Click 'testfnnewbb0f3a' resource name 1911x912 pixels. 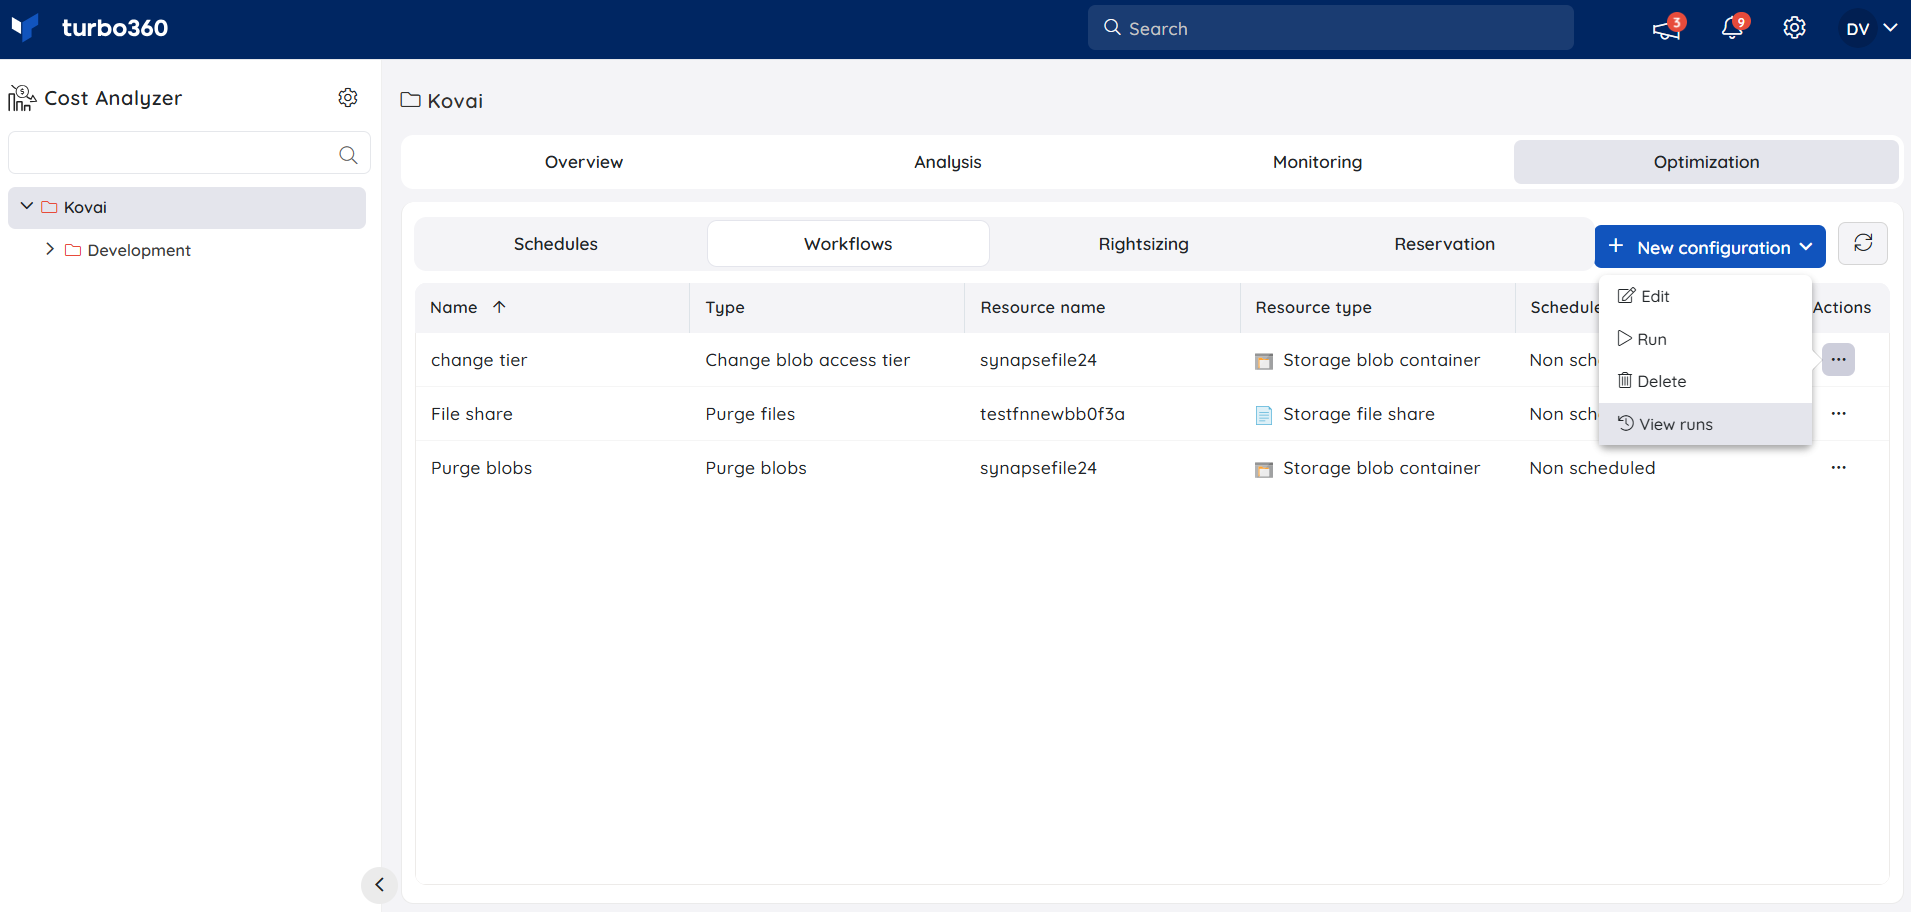pos(1052,414)
